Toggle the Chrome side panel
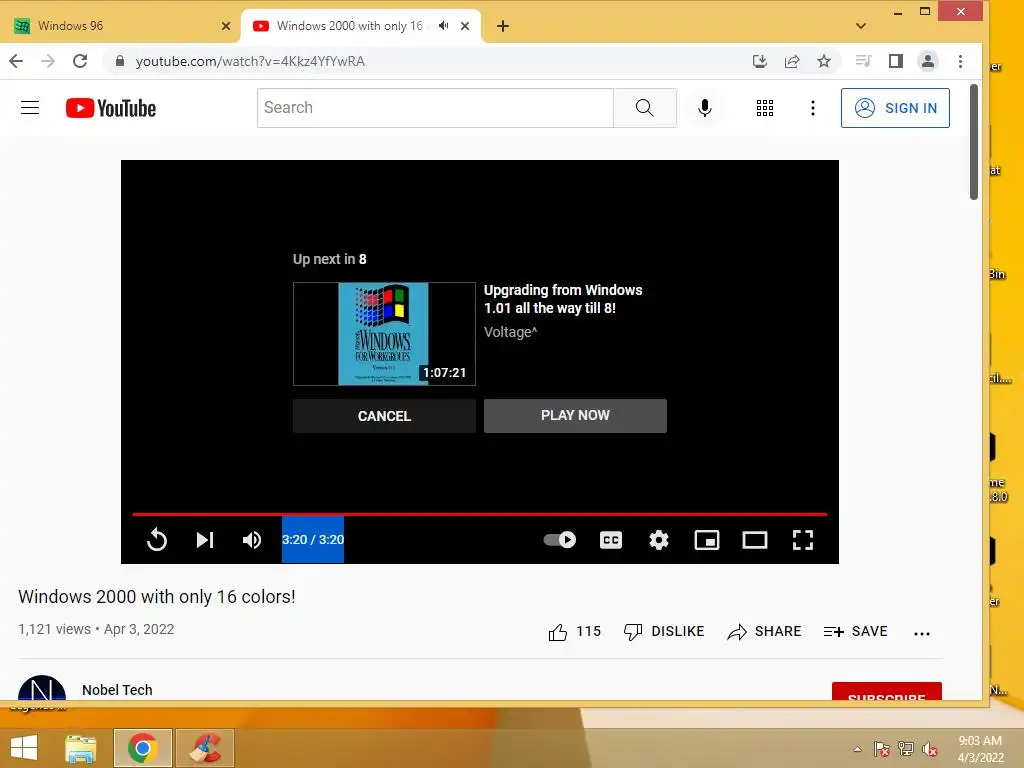The height and width of the screenshot is (768, 1024). 895,61
